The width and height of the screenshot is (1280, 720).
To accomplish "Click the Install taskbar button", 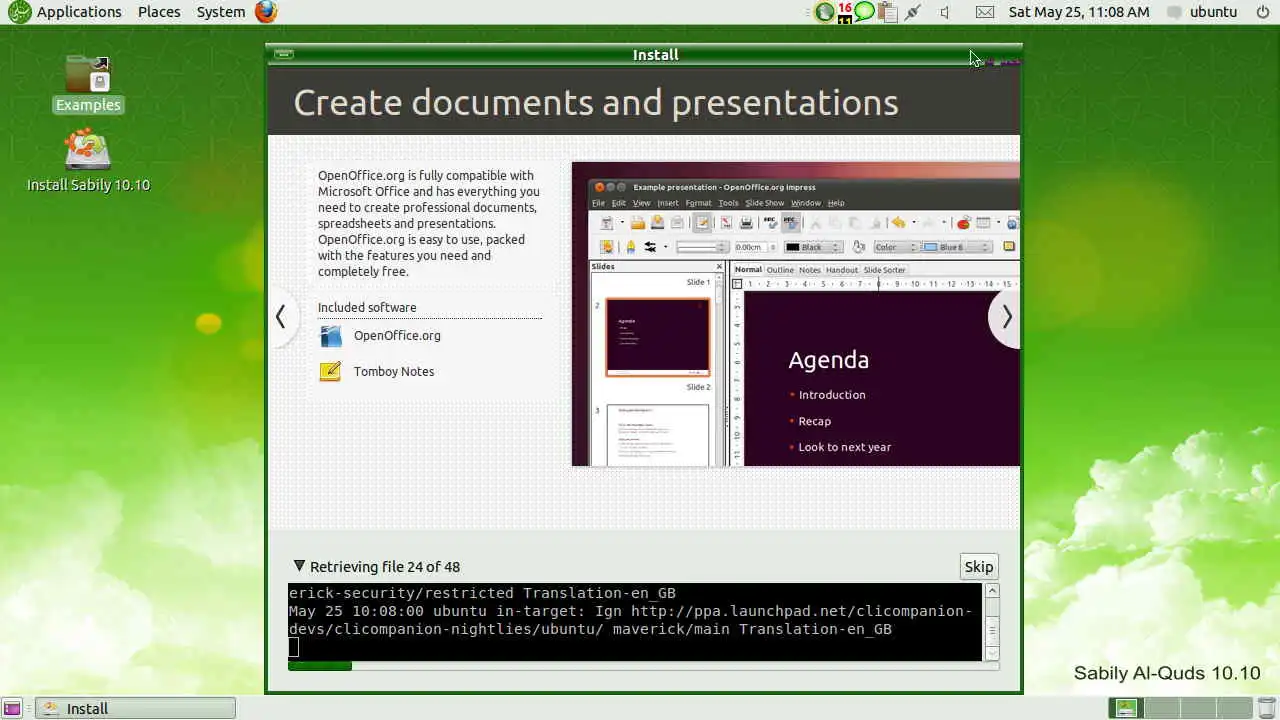I will [x=136, y=708].
